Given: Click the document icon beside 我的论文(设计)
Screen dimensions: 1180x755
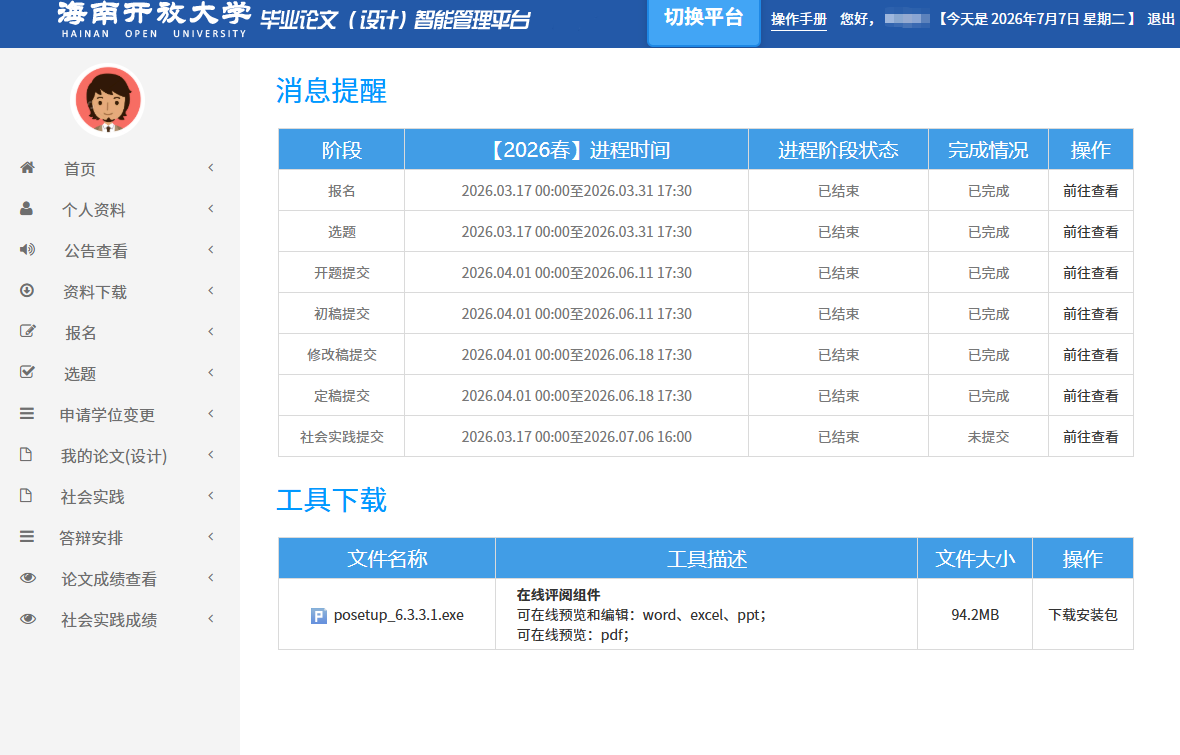Looking at the screenshot, I should point(26,454).
